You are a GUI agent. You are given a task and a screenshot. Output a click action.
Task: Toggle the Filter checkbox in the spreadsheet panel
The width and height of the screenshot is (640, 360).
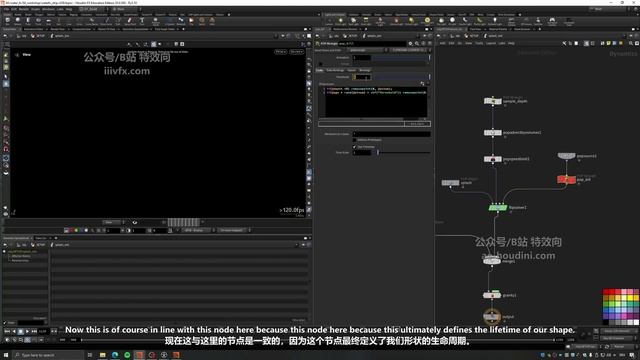(x=5, y=323)
